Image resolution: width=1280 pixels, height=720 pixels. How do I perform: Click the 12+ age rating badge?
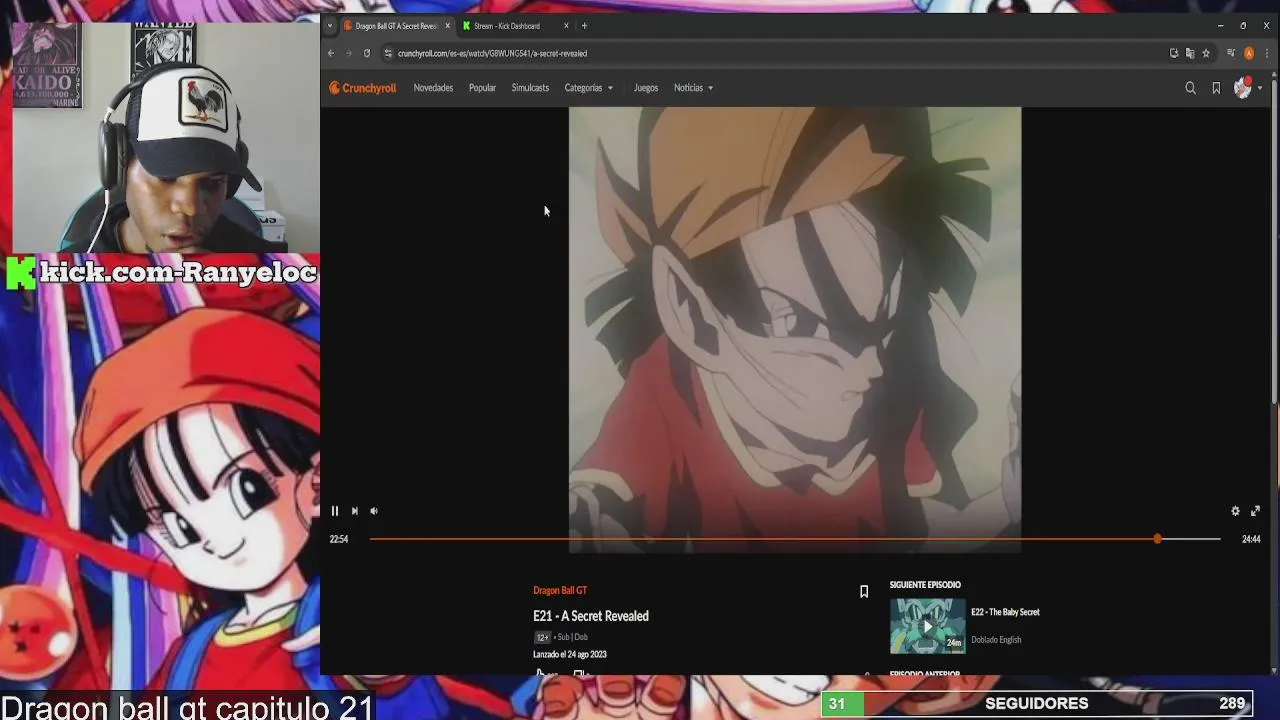tap(542, 637)
